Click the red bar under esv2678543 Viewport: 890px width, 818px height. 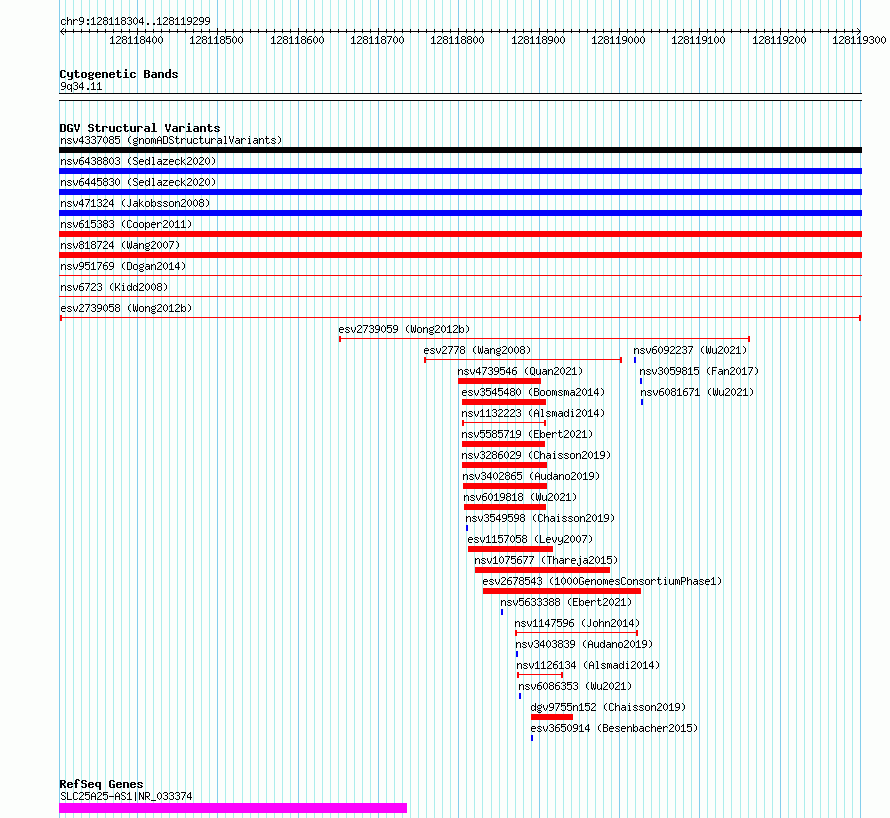pyautogui.click(x=562, y=591)
